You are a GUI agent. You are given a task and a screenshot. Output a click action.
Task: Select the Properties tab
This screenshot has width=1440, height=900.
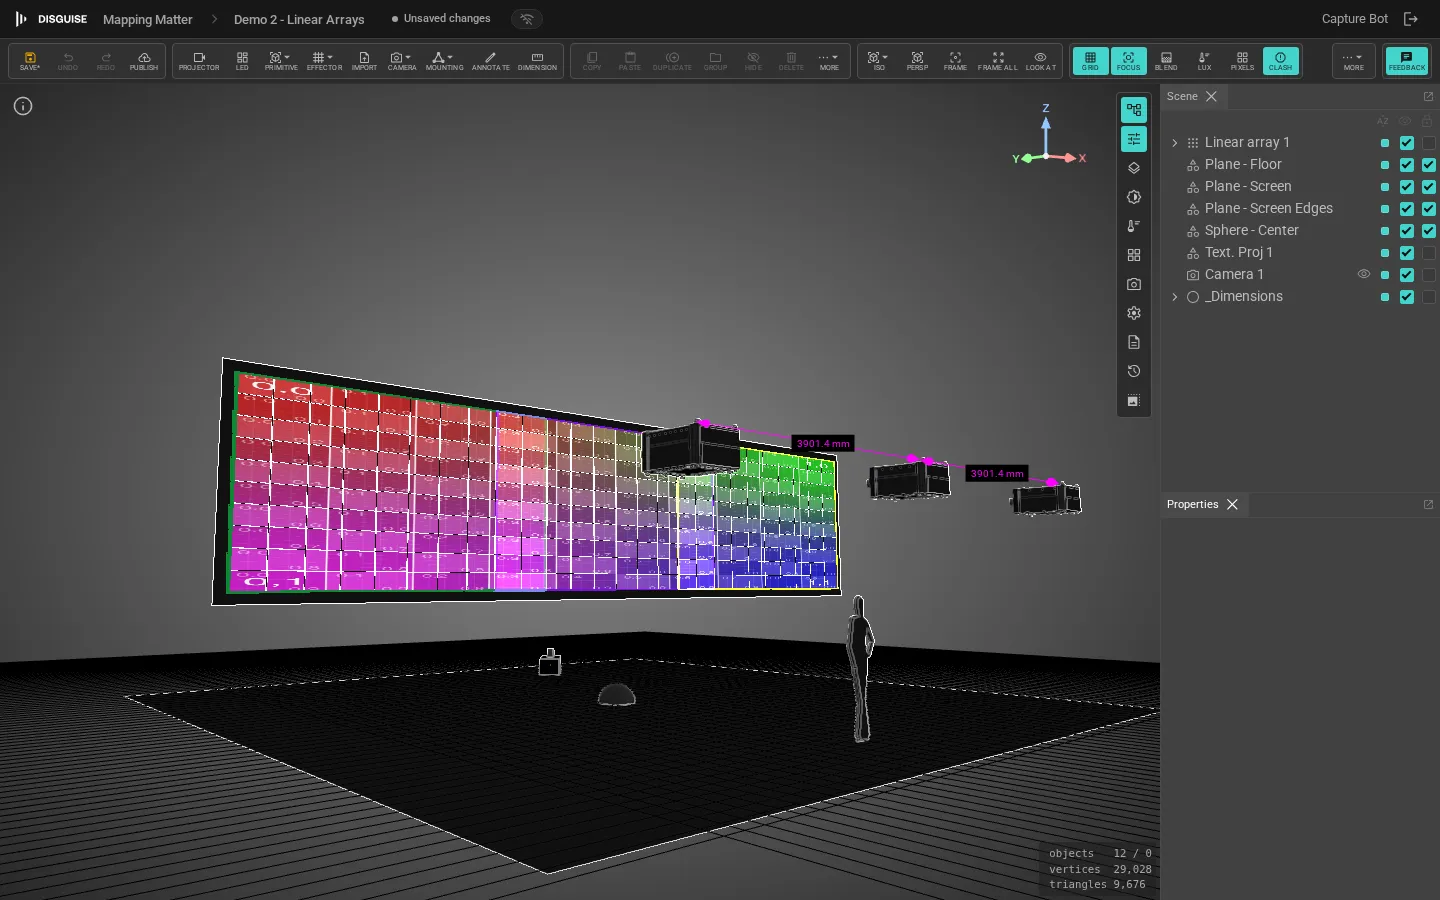click(1193, 505)
